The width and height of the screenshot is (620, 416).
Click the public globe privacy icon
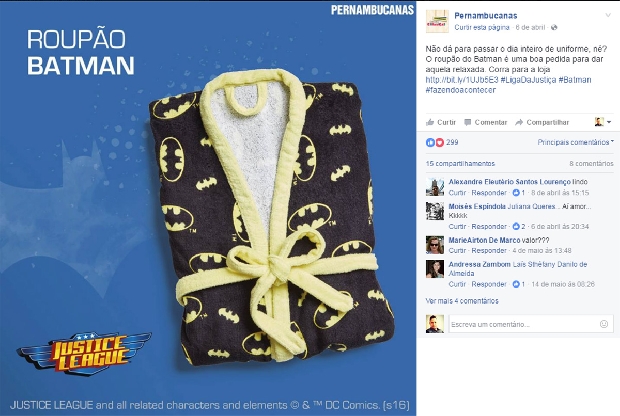click(554, 28)
